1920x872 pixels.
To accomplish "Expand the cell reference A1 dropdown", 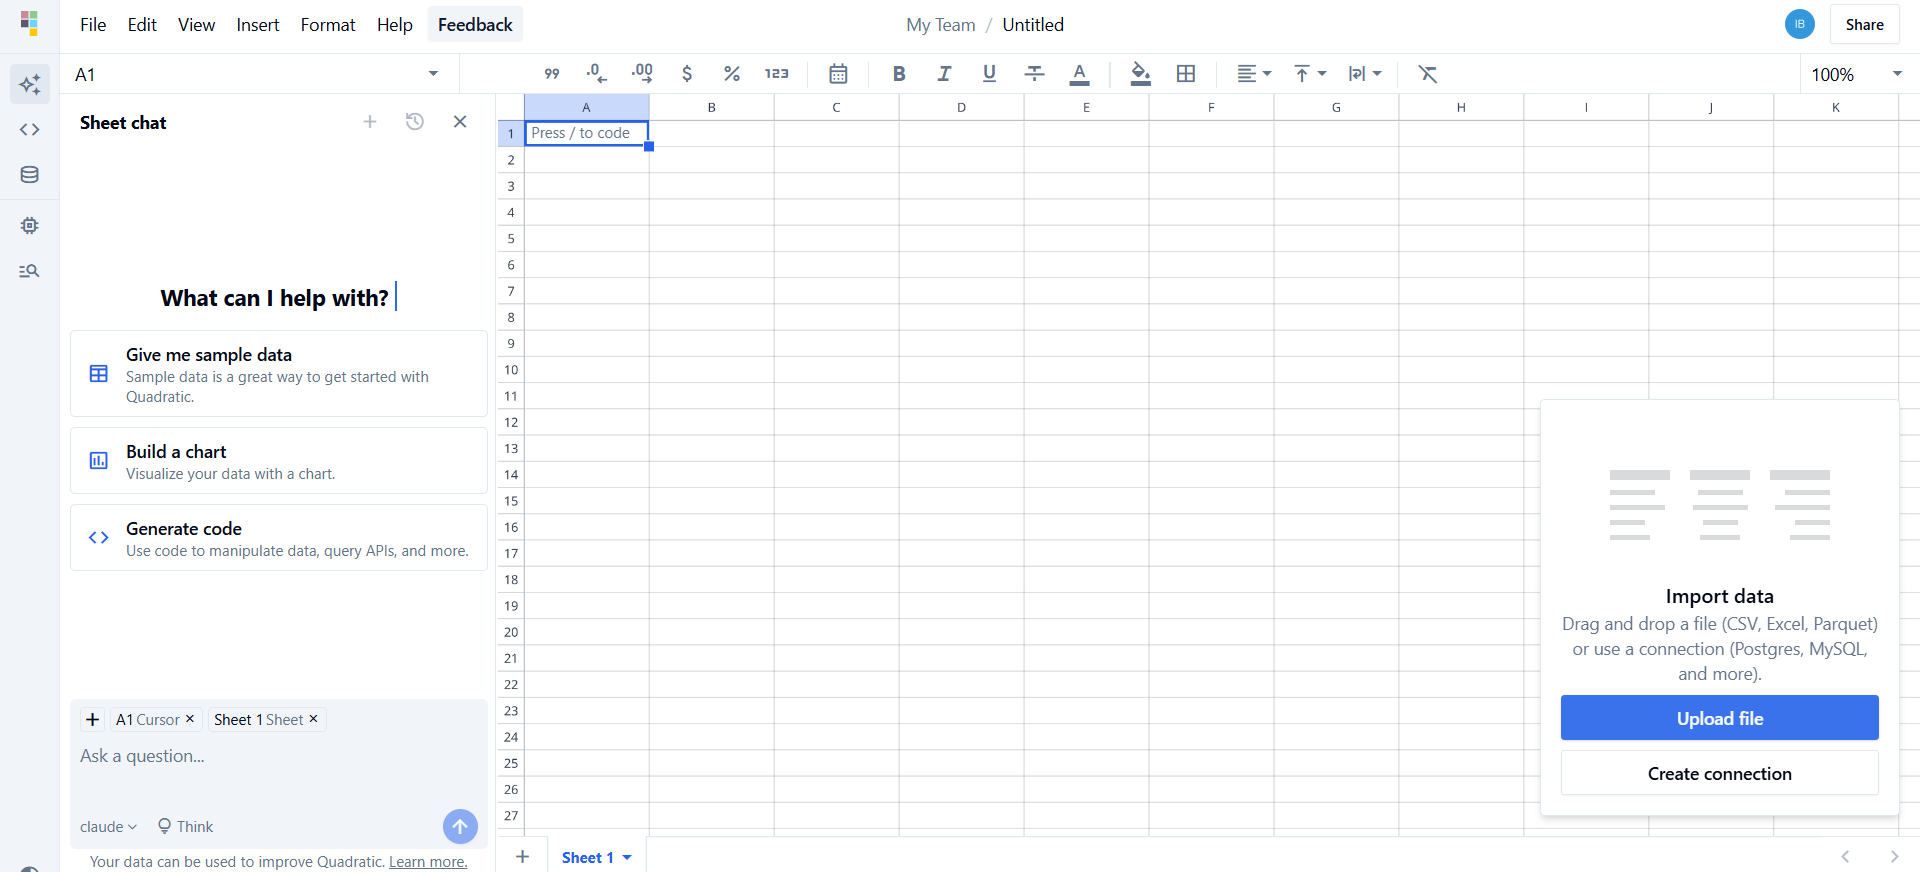I will pos(433,74).
